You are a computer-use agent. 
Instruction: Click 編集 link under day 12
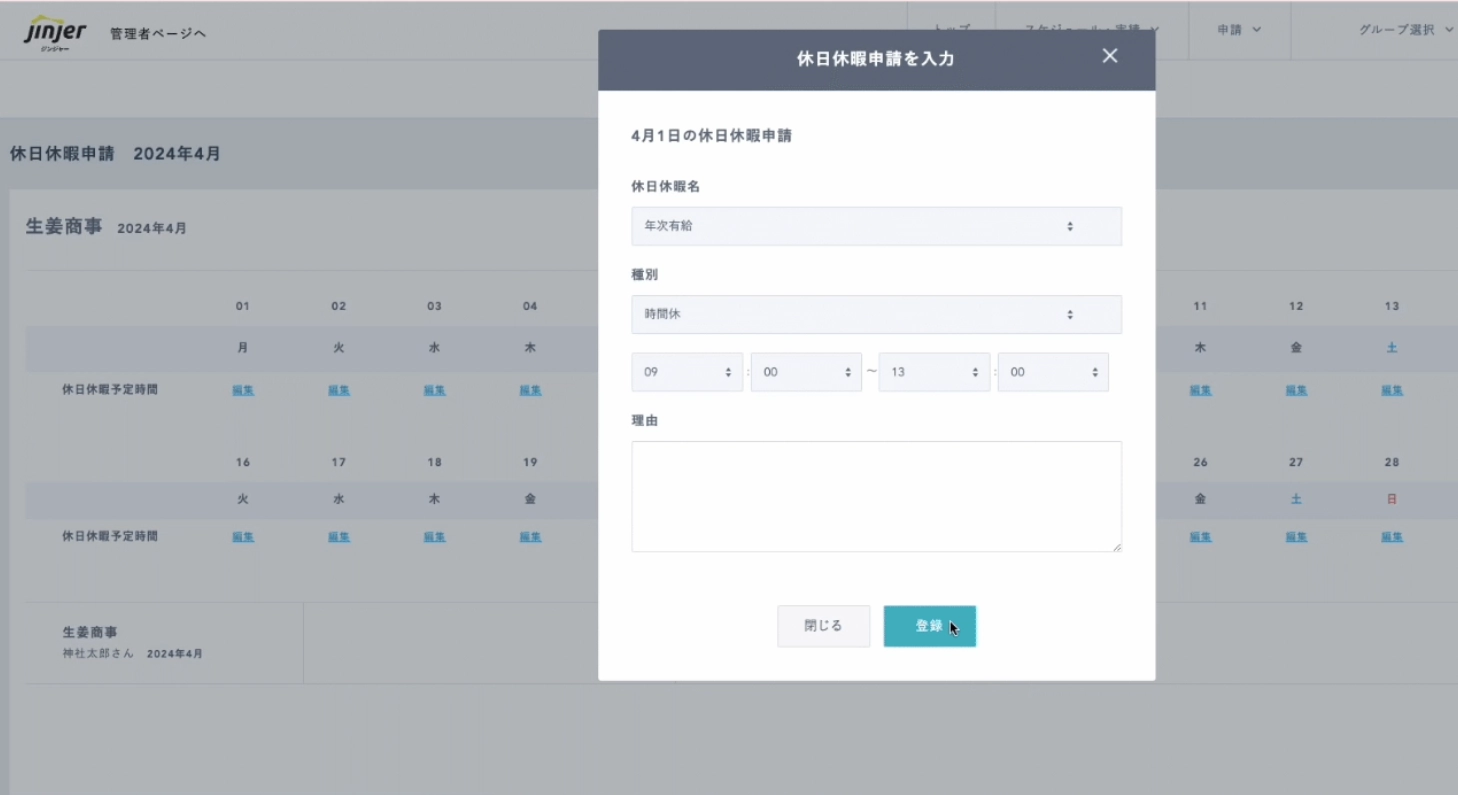tap(1296, 390)
